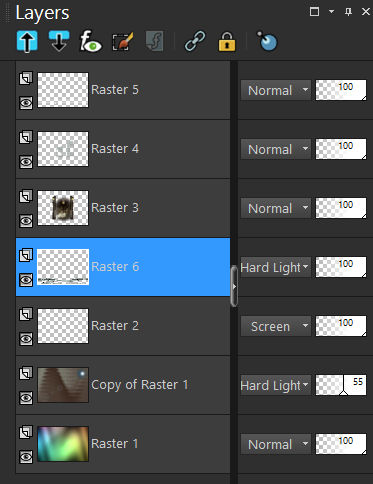Toggle auto-hide pin for Layers panel
The height and width of the screenshot is (484, 373).
point(348,12)
